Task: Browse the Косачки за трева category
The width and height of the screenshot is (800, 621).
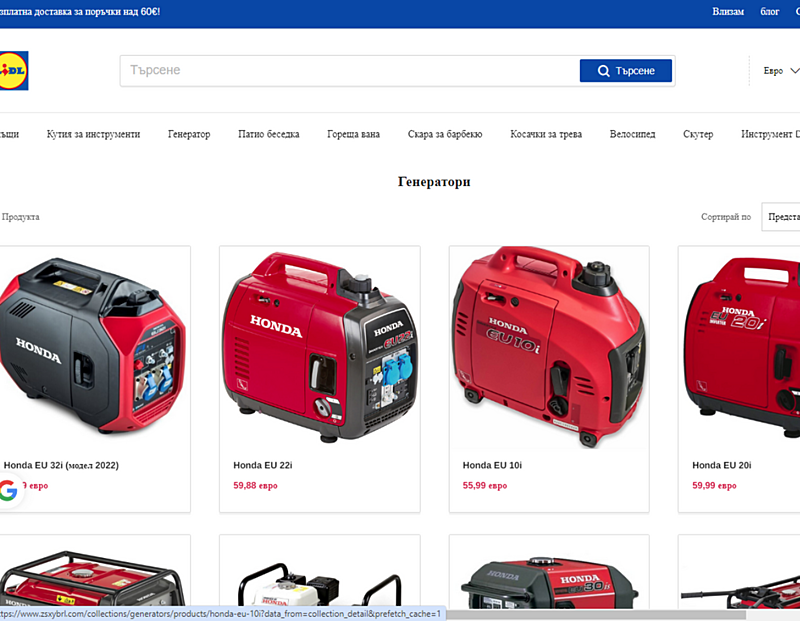Action: [x=545, y=133]
